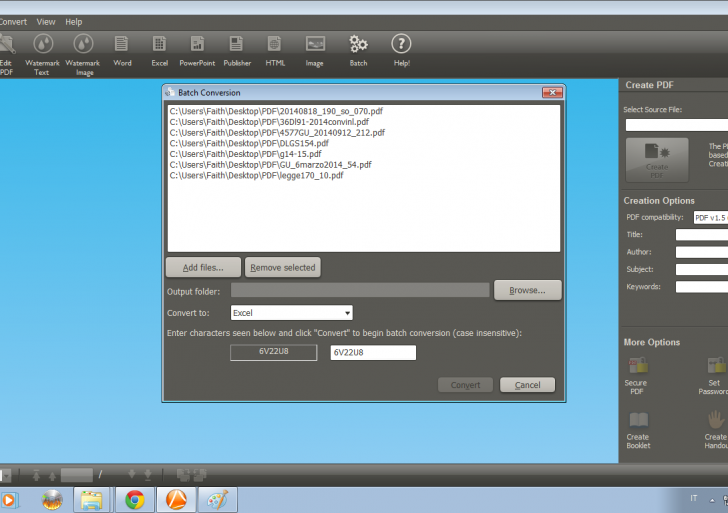This screenshot has width=728, height=513.
Task: Convert PDF to Word
Action: click(x=122, y=51)
